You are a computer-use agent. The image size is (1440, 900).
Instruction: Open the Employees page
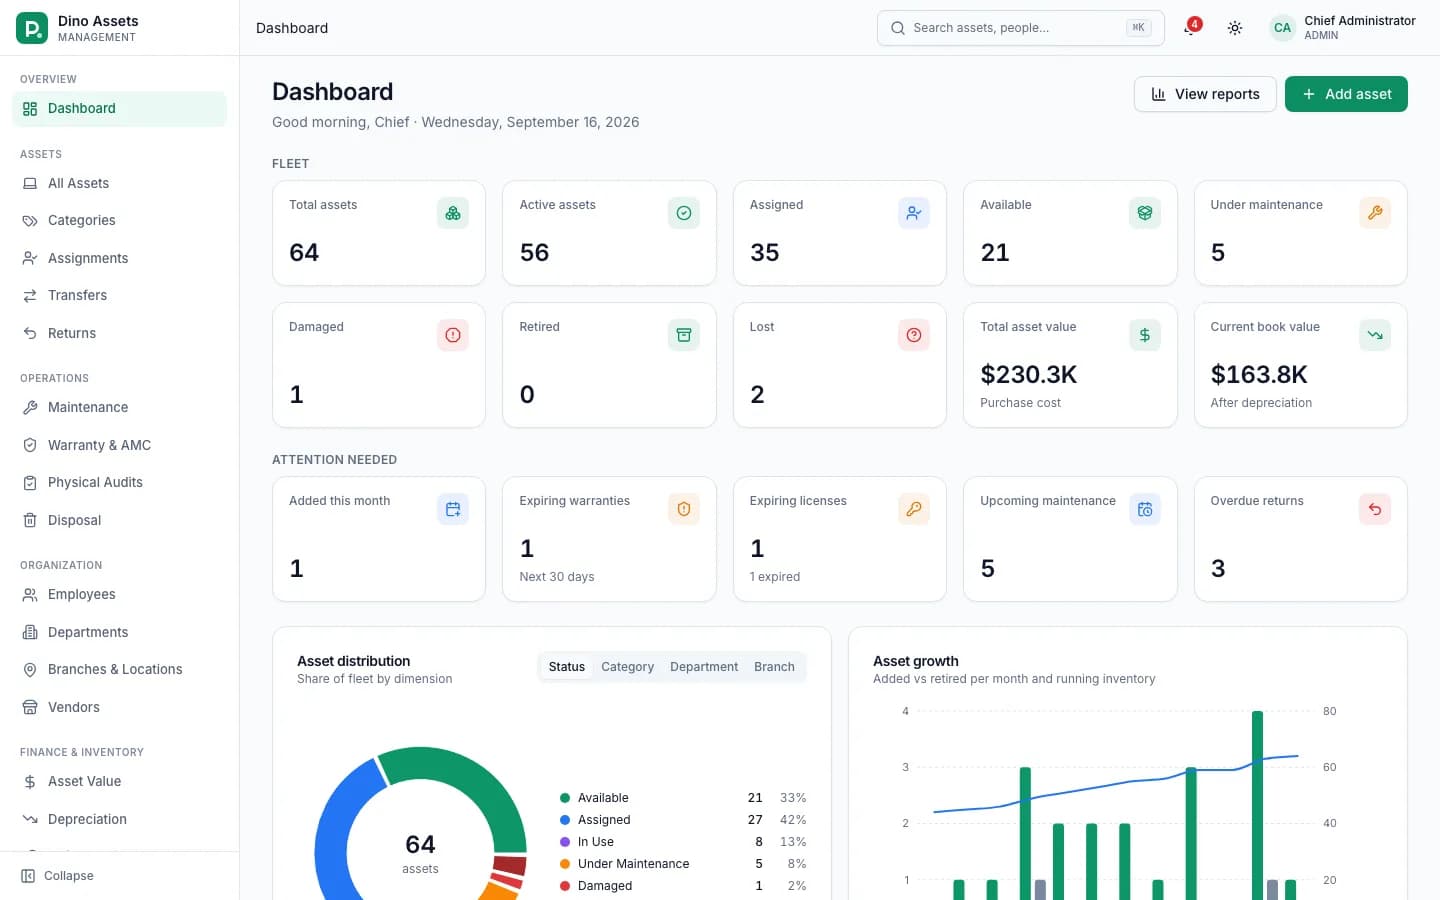point(119,594)
